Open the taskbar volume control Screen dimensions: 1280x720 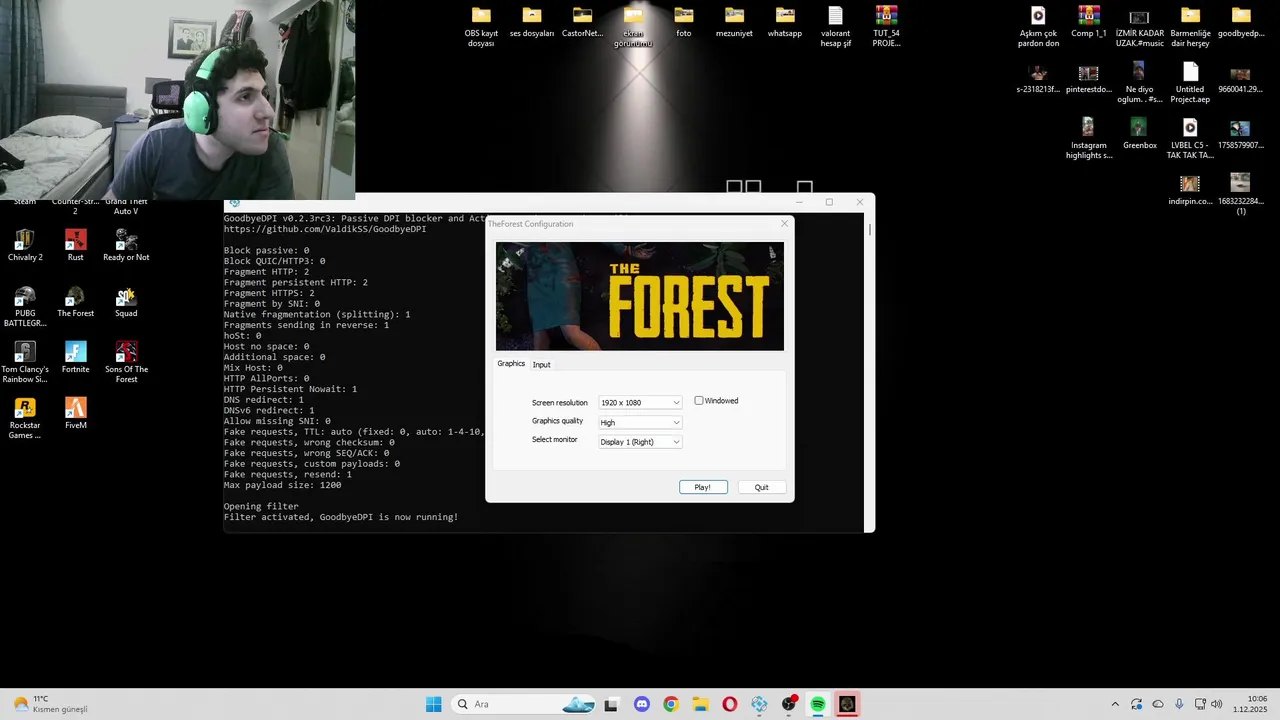coord(1216,704)
